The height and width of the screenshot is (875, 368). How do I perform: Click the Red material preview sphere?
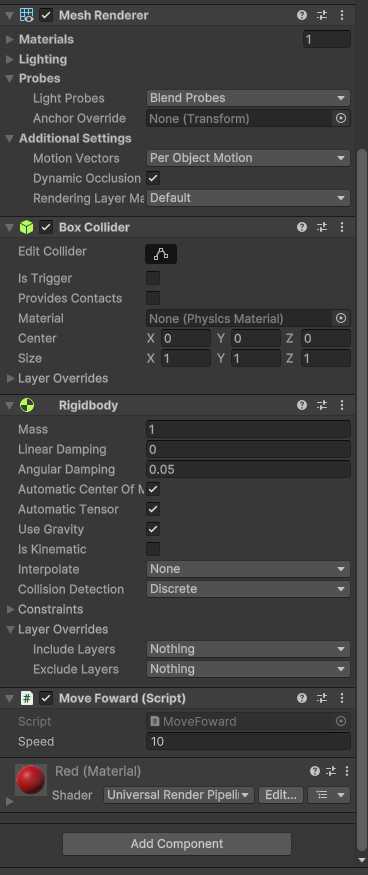coord(31,780)
